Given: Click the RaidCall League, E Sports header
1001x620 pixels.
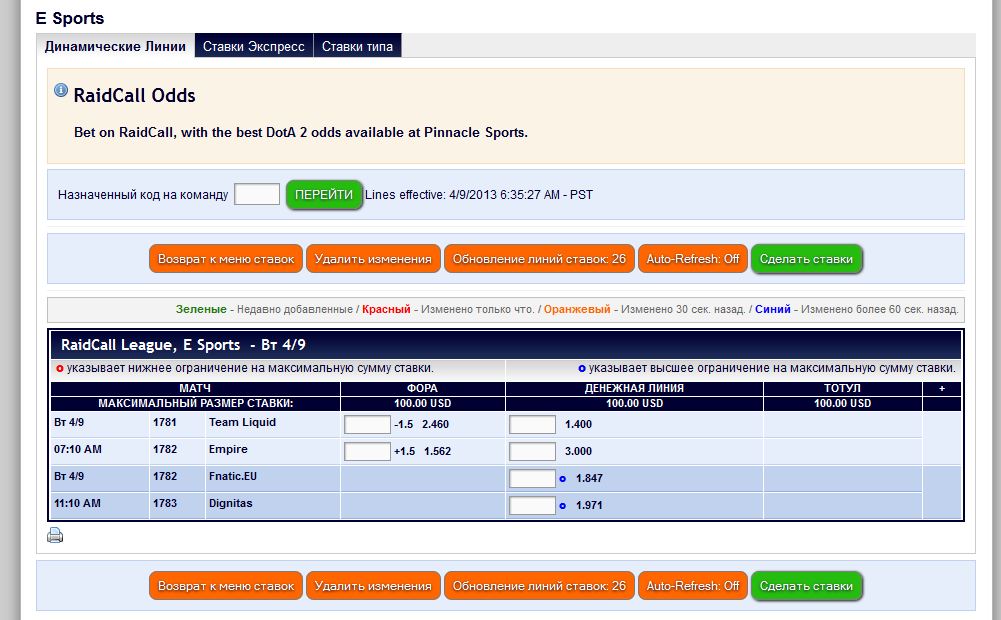Looking at the screenshot, I should pos(183,345).
